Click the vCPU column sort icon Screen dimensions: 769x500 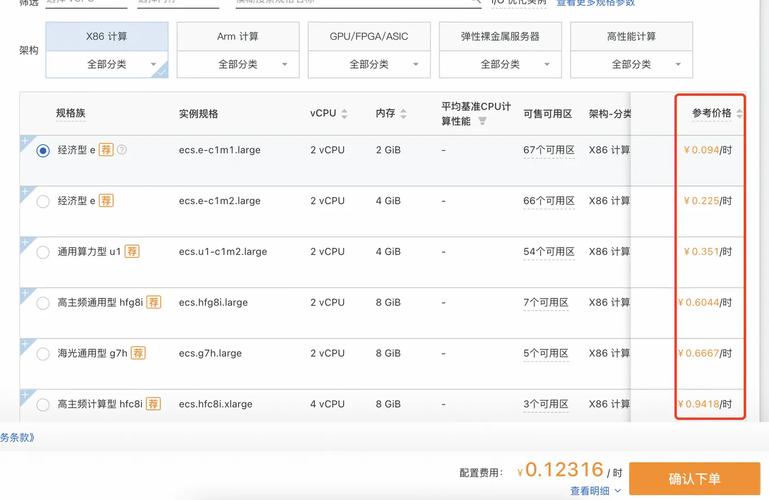click(x=345, y=114)
